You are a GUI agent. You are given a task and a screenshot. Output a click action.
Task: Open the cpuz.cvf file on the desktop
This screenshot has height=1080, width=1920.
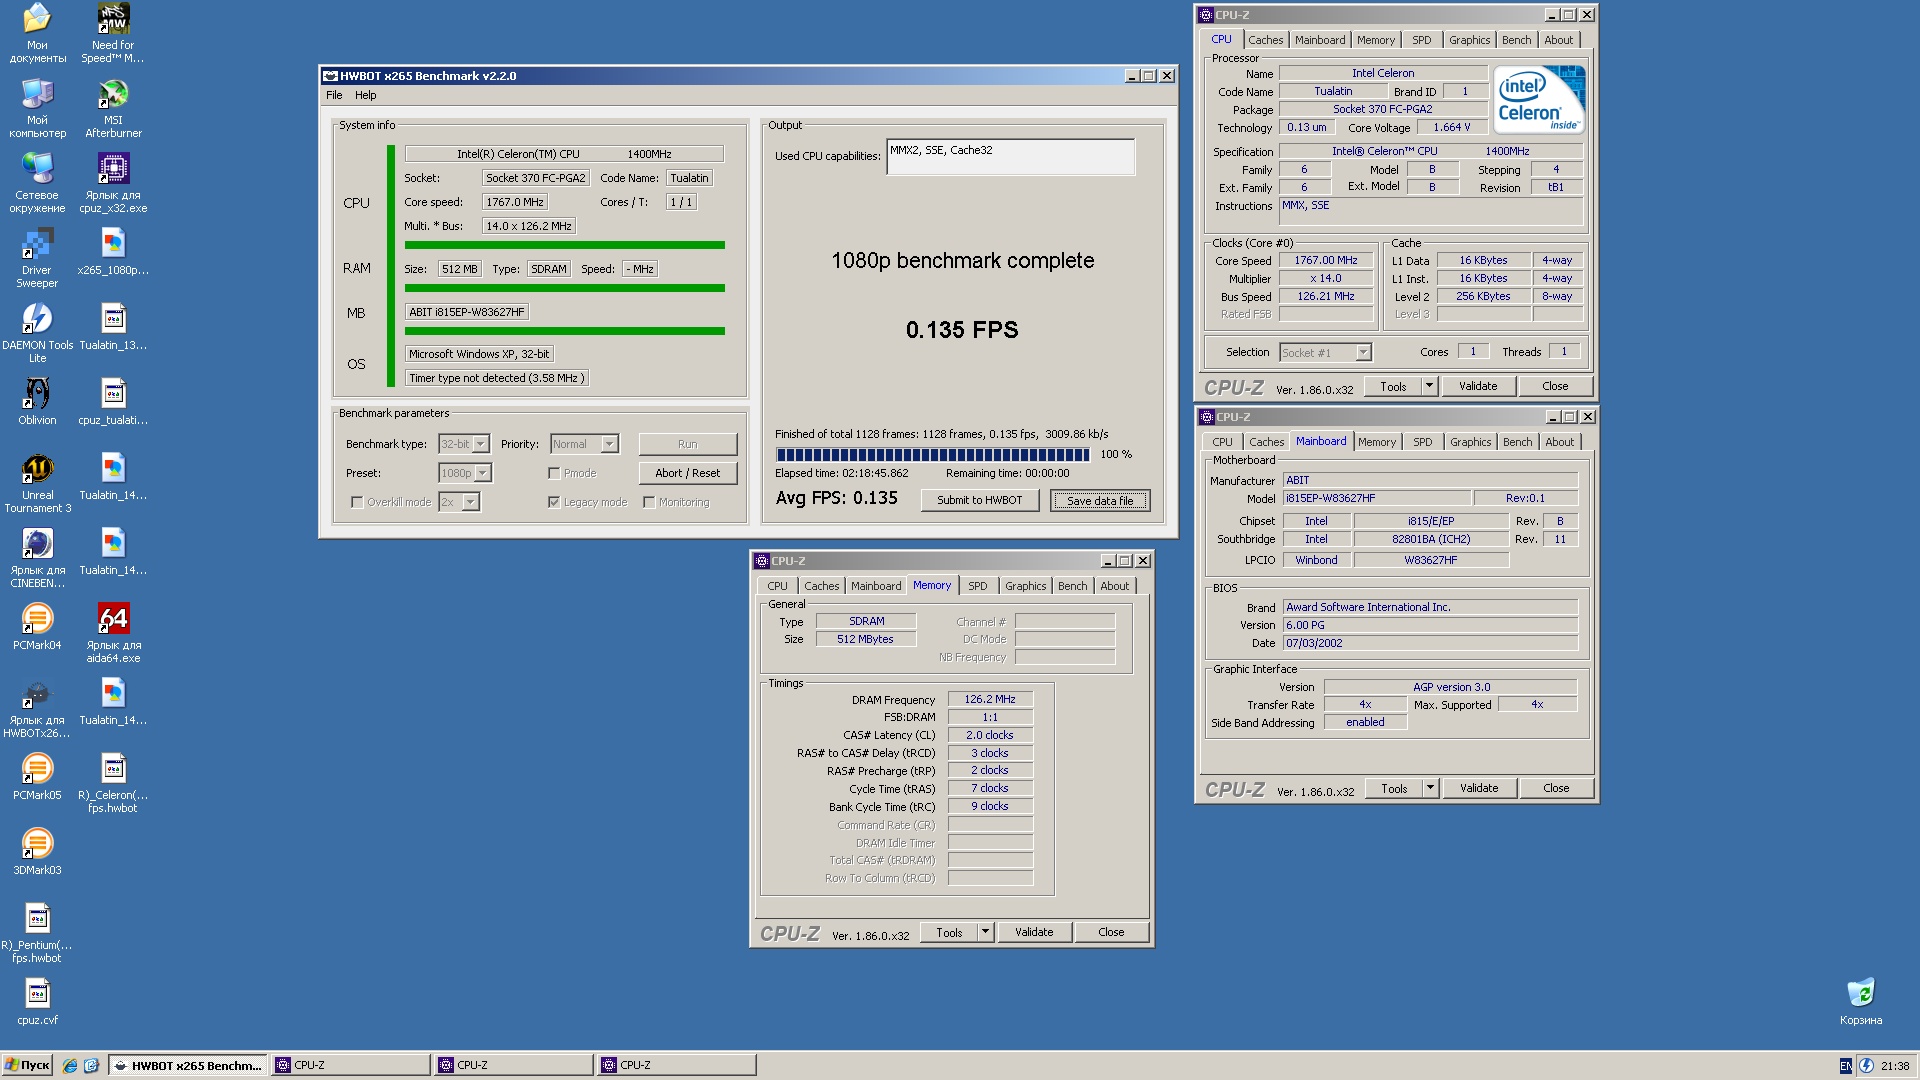tap(37, 1001)
